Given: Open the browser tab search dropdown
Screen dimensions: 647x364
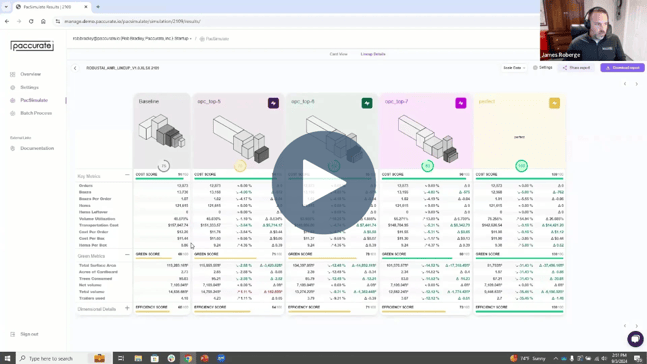Looking at the screenshot, I should coord(6,7).
